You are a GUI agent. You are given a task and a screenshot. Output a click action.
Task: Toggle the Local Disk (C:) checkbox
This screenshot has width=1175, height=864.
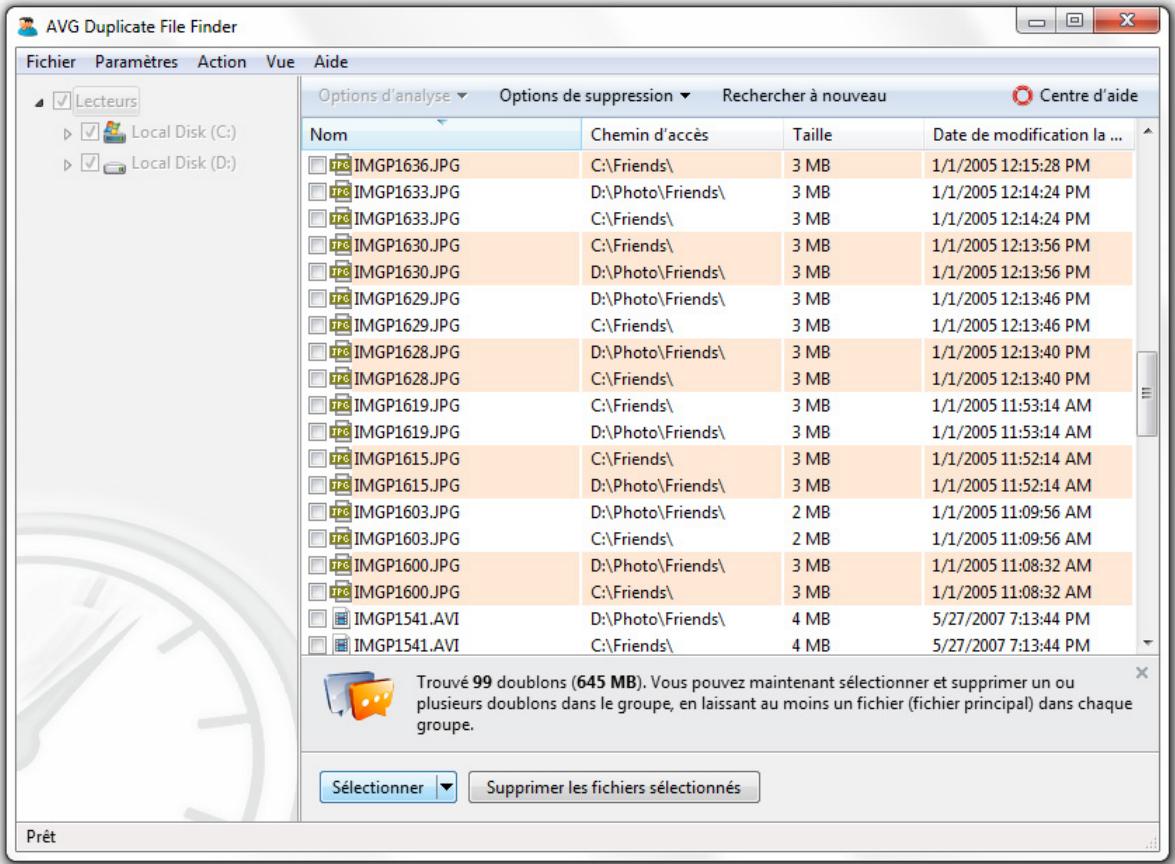coord(90,132)
